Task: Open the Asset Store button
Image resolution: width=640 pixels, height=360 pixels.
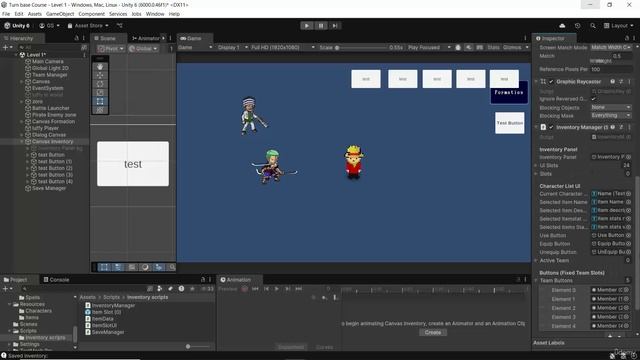Action: [x=88, y=26]
